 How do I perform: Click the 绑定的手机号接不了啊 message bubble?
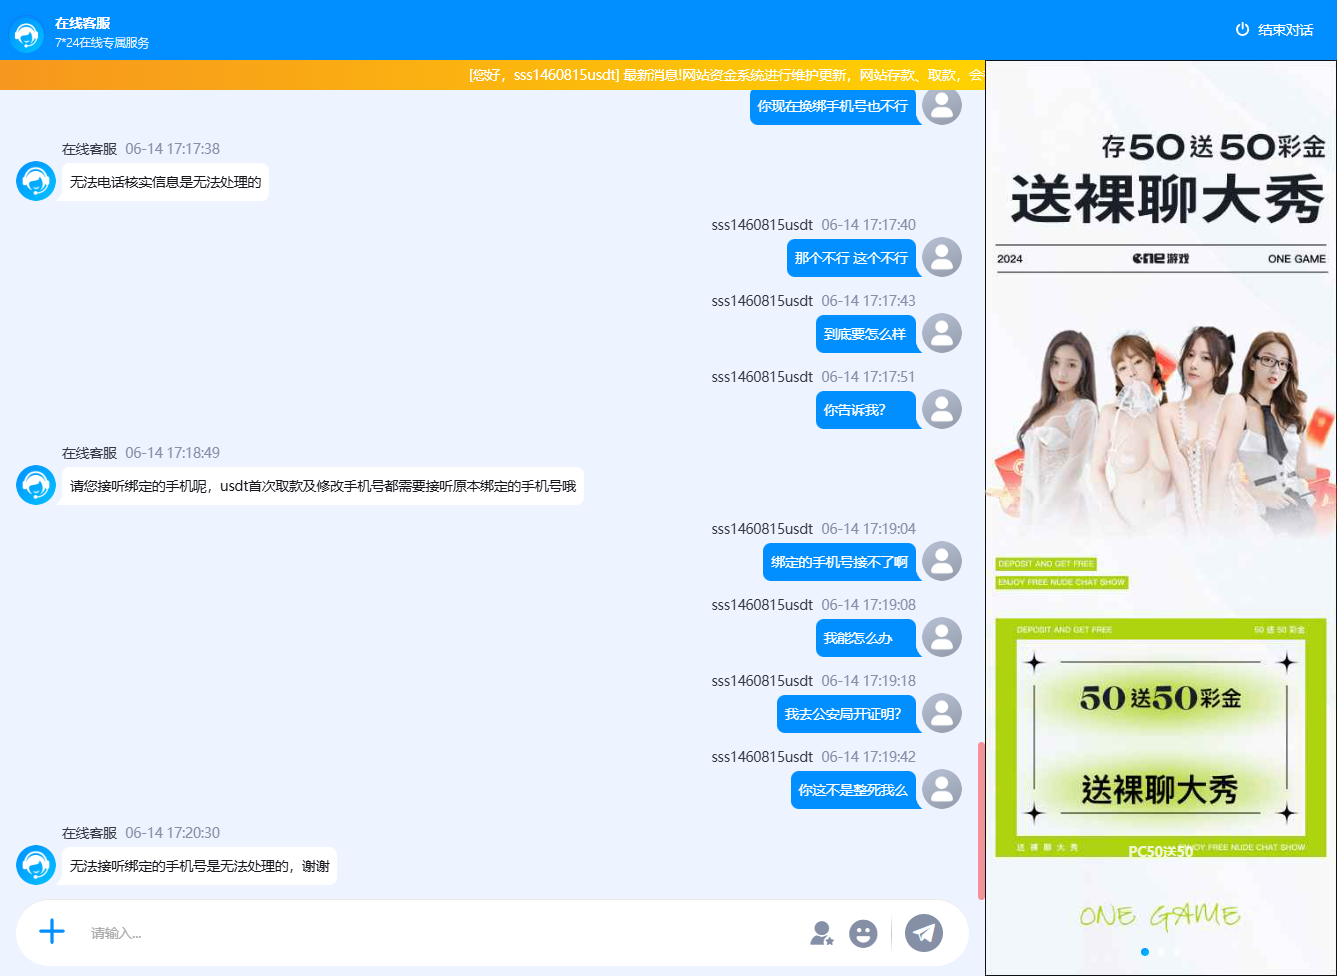(840, 562)
